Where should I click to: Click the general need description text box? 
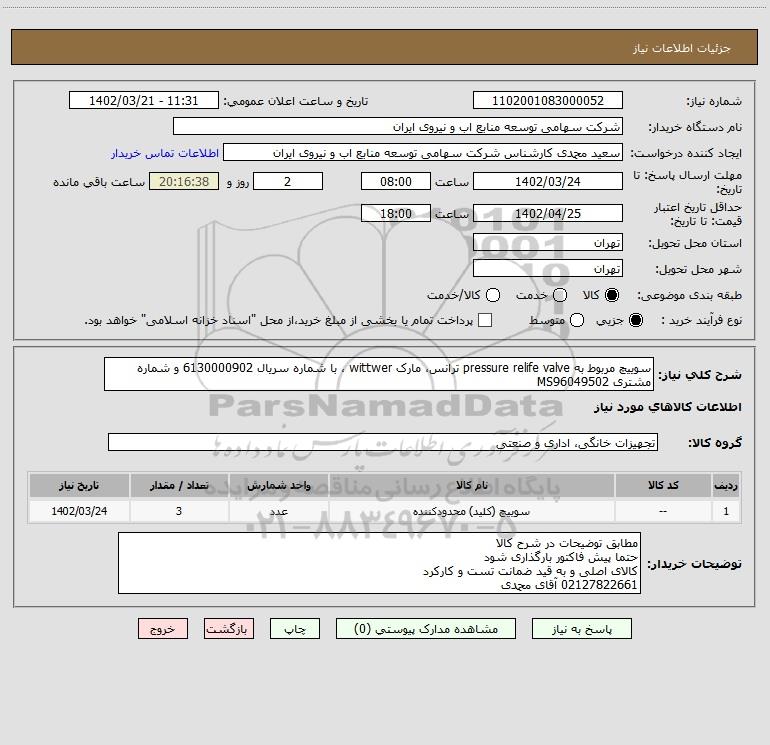(379, 374)
